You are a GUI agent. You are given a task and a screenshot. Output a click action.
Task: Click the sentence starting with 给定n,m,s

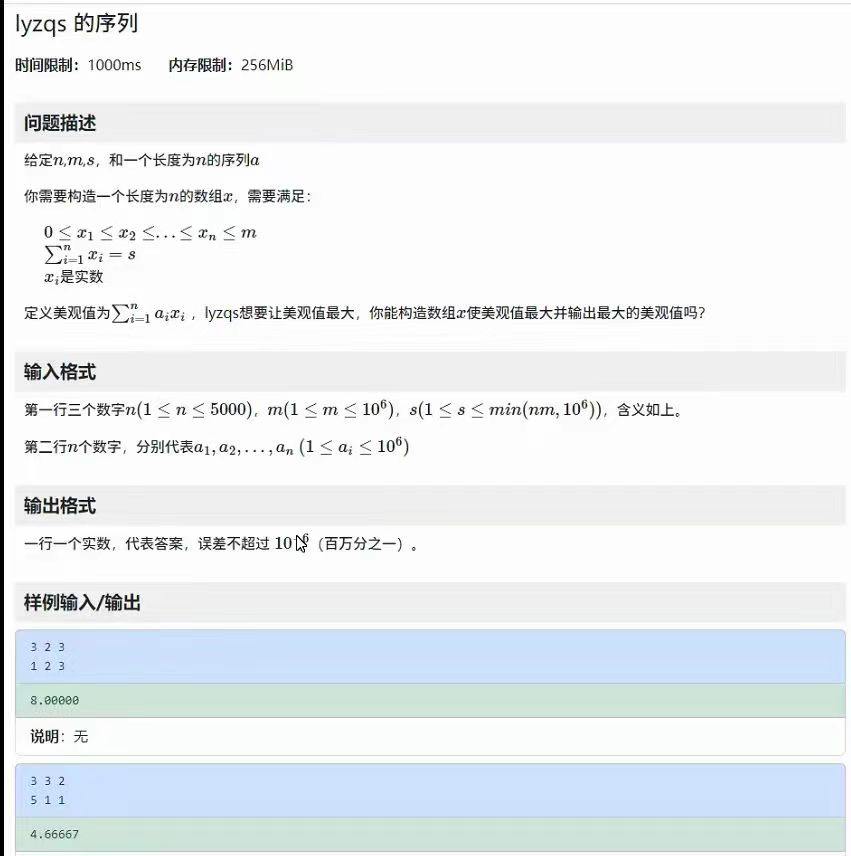coord(142,160)
